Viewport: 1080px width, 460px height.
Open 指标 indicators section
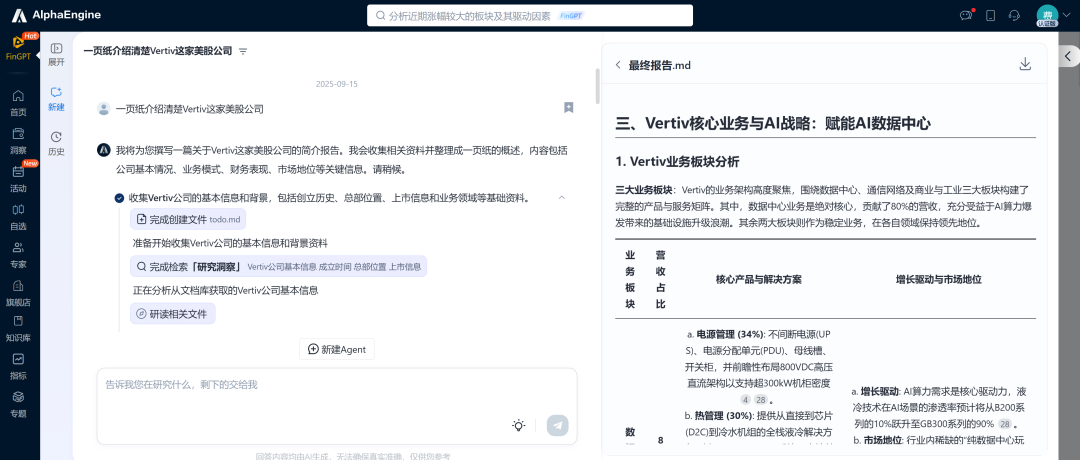click(19, 366)
